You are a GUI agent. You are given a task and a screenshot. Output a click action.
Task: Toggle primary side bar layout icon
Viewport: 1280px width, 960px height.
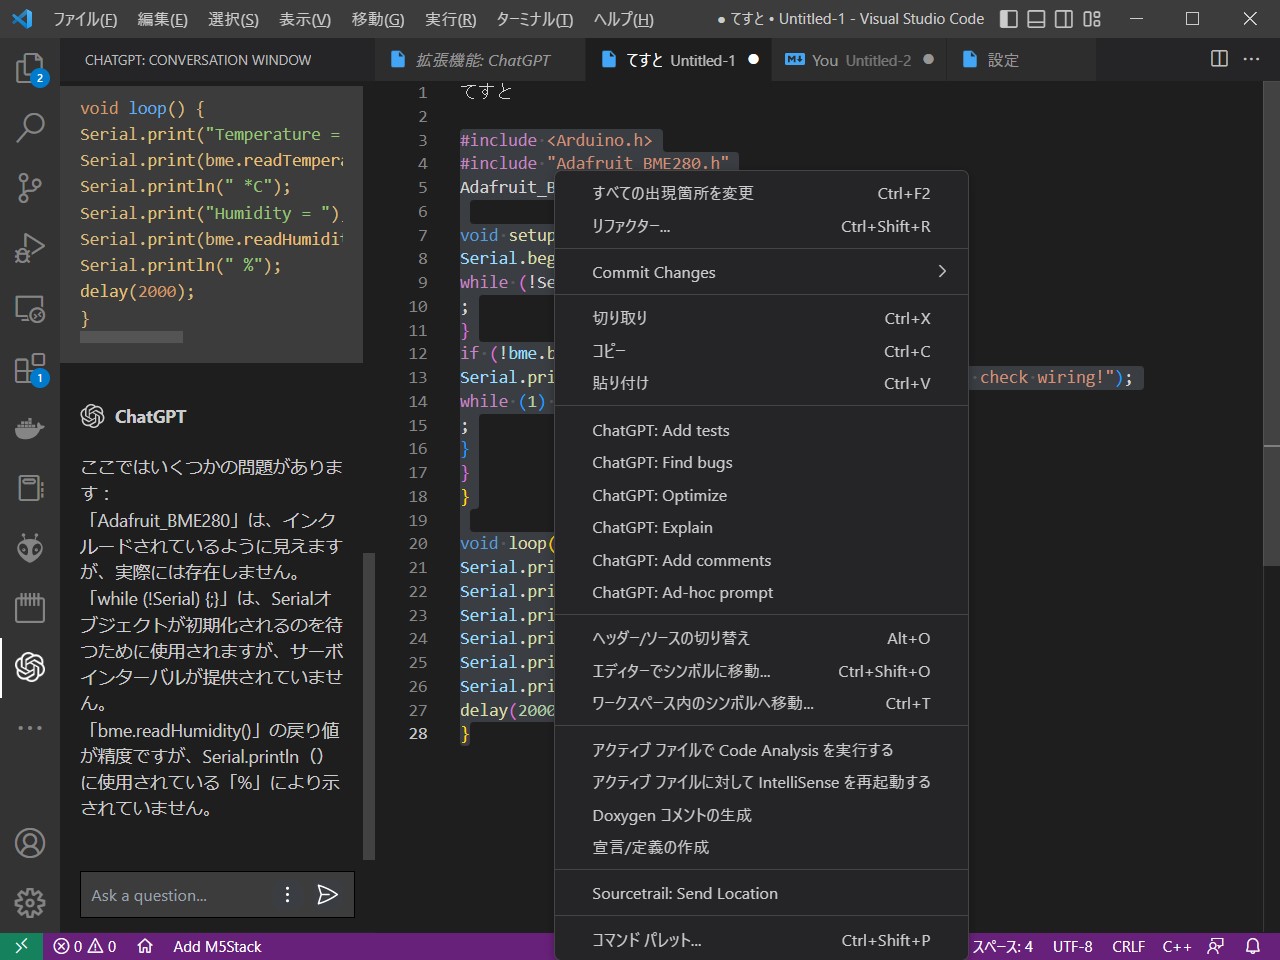1009,18
